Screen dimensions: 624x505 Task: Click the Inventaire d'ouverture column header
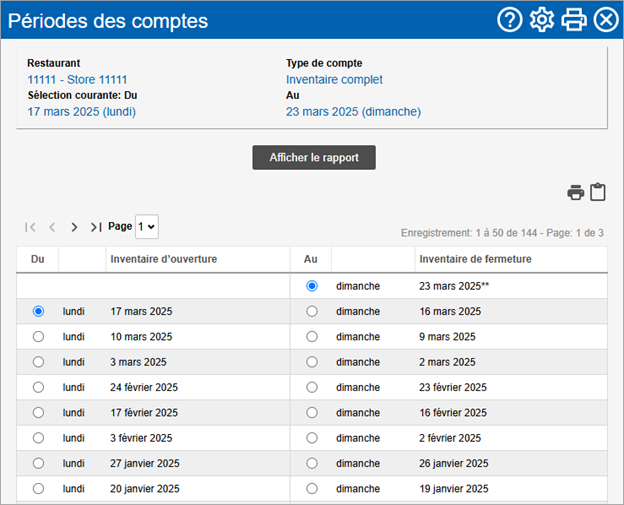tap(164, 259)
